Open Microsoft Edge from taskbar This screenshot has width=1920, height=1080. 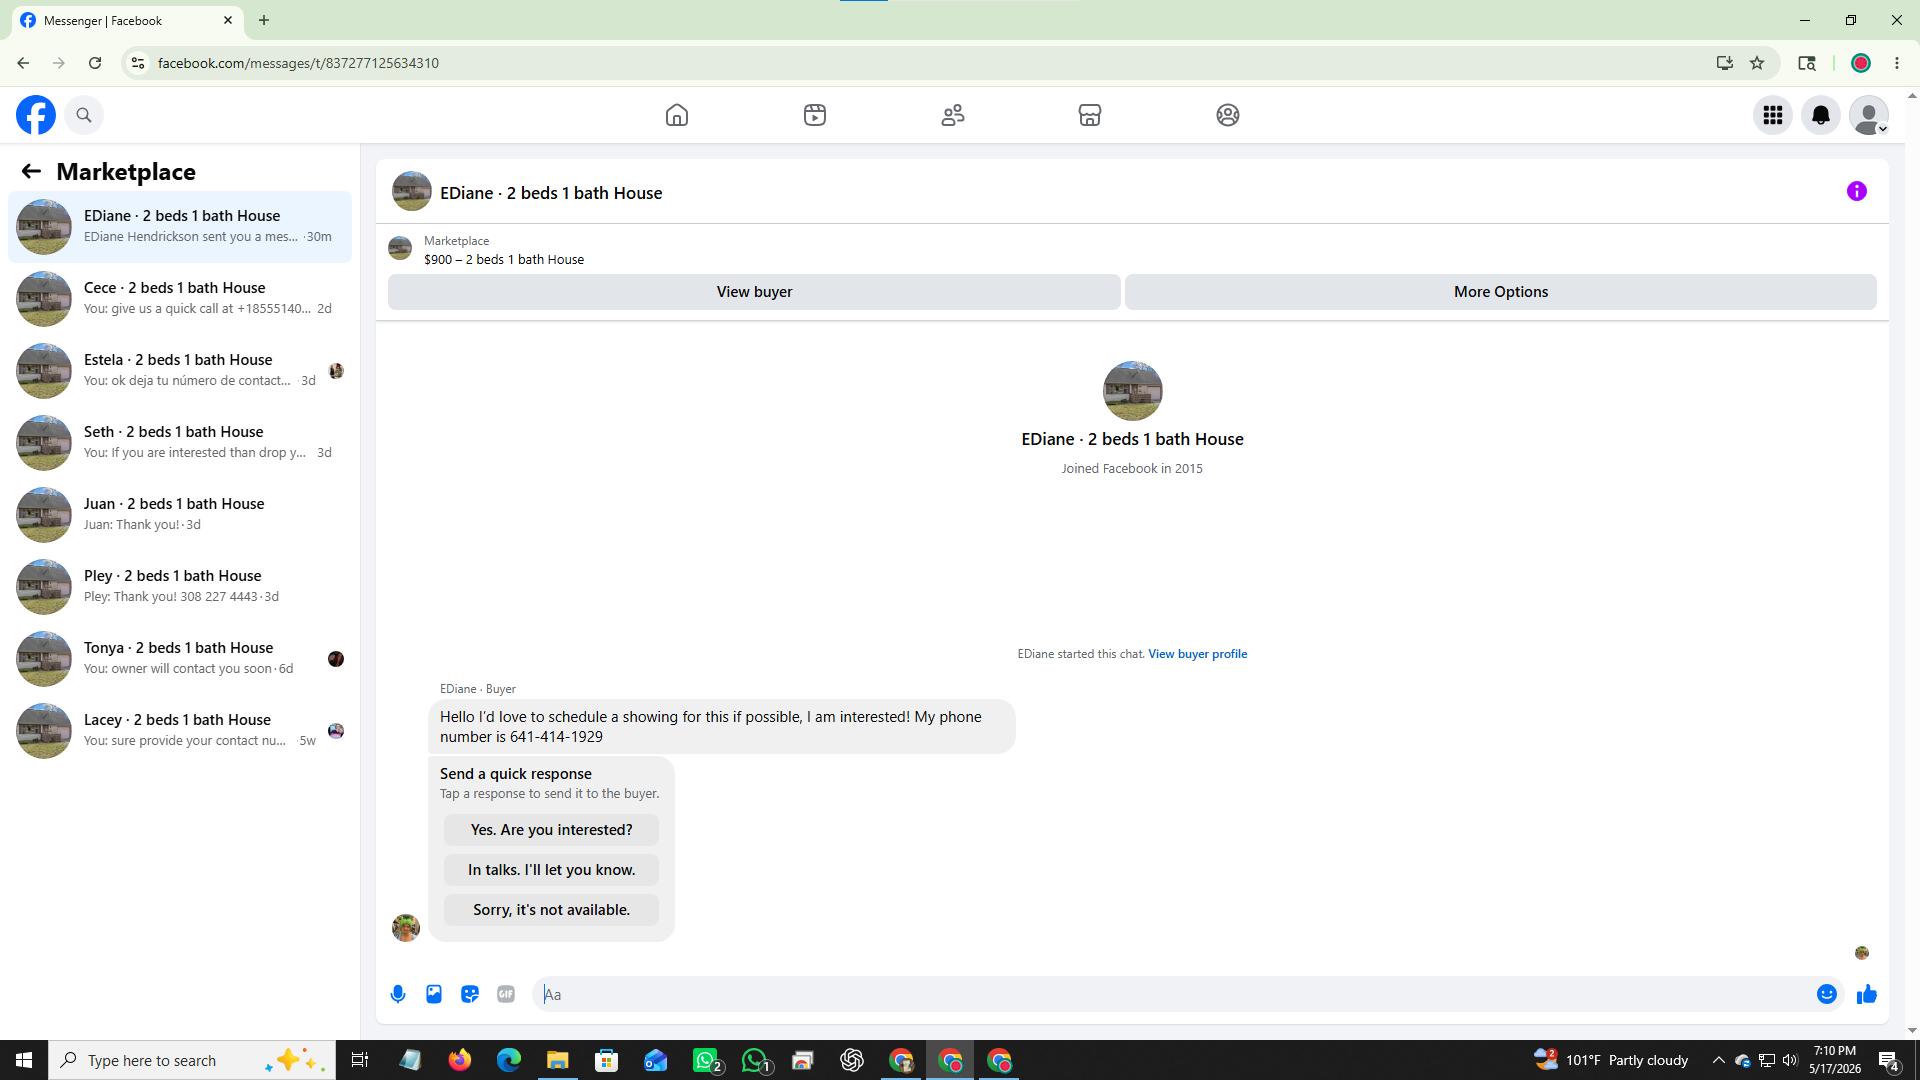click(509, 1060)
